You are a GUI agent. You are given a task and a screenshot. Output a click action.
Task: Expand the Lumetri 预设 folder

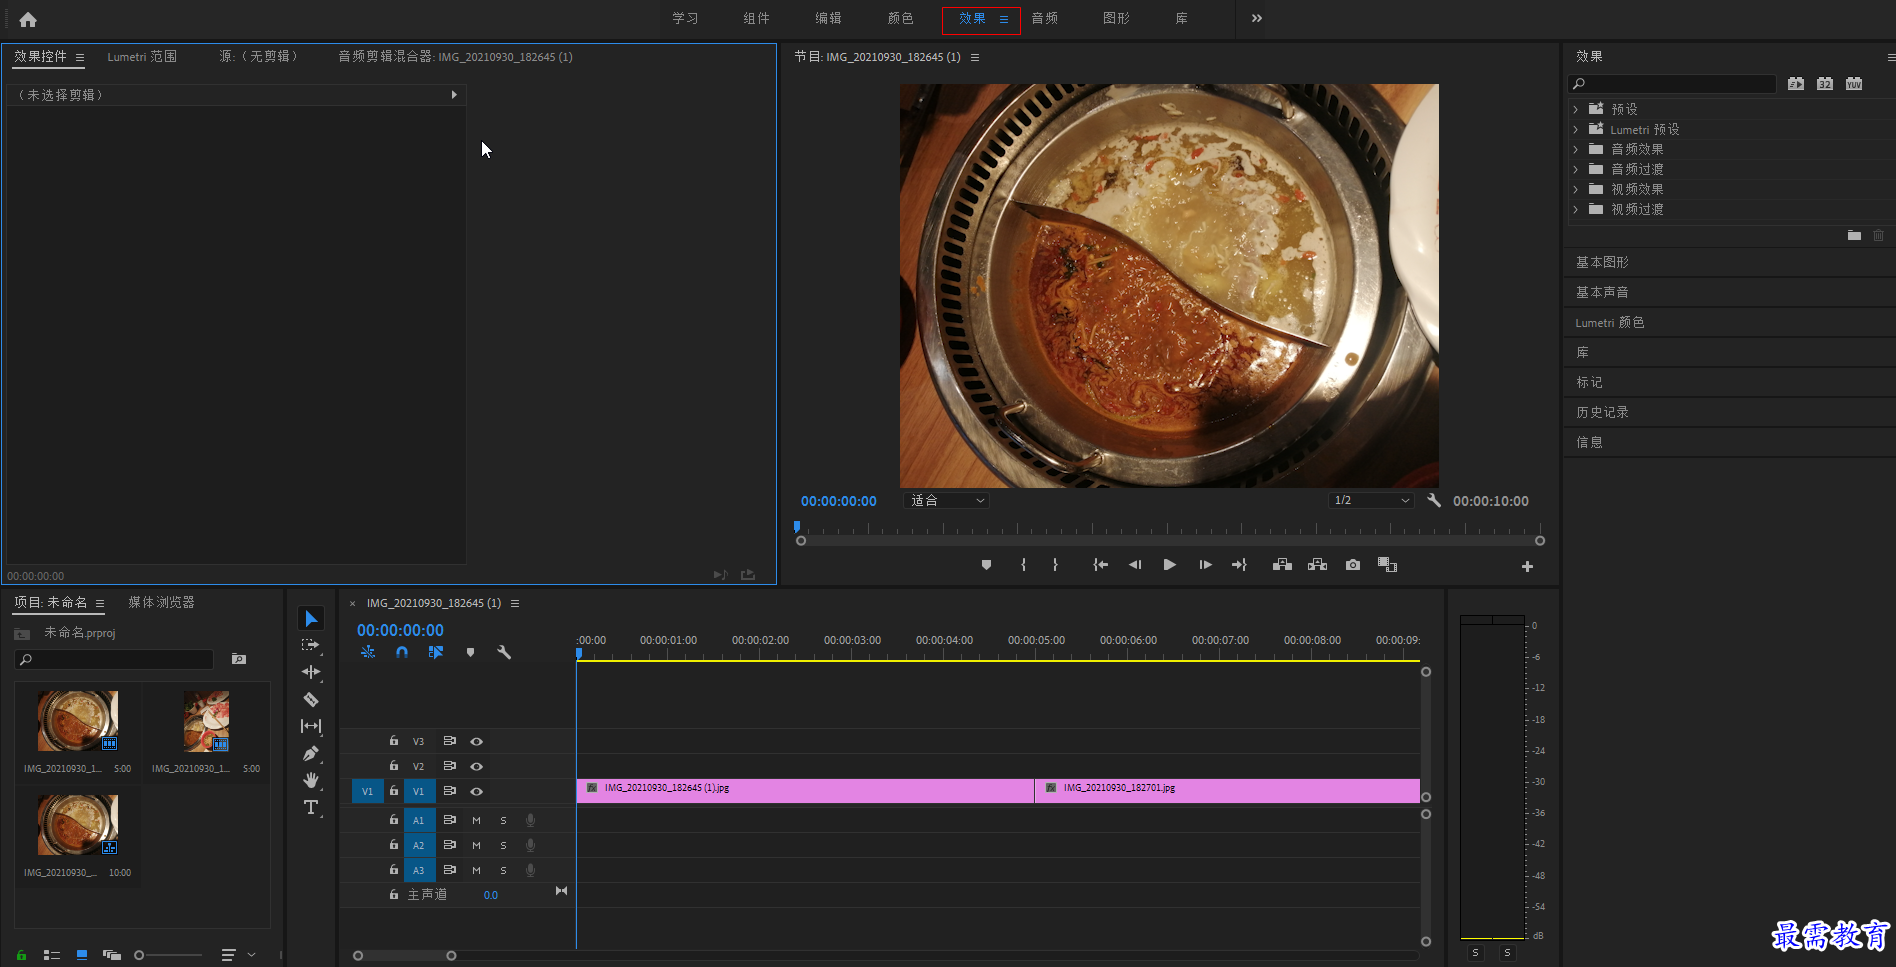pos(1576,129)
